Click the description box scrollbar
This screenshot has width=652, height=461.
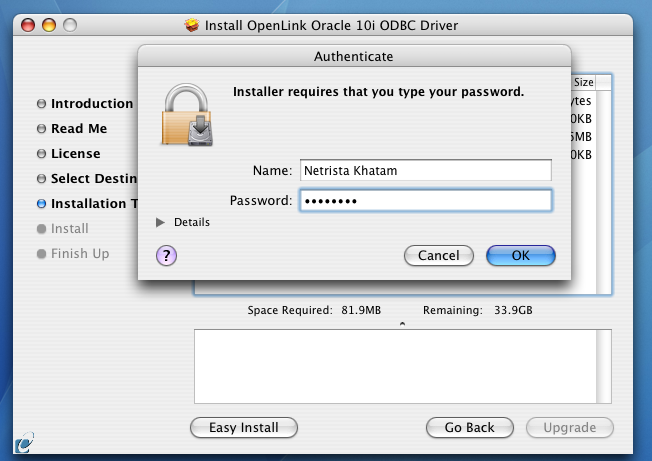coord(604,366)
